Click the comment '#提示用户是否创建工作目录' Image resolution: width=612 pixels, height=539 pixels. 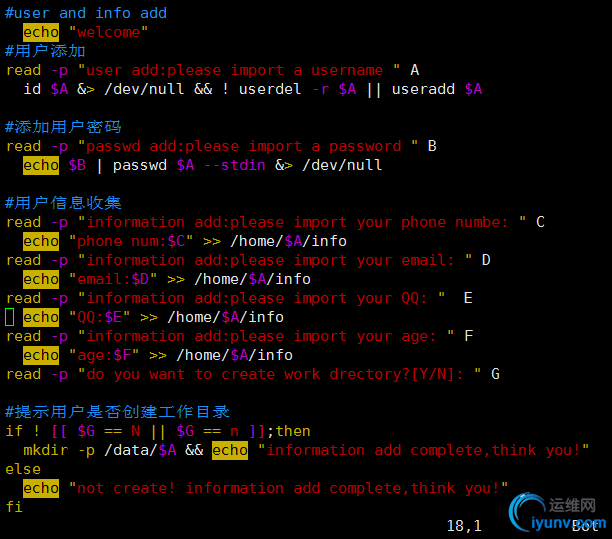117,412
